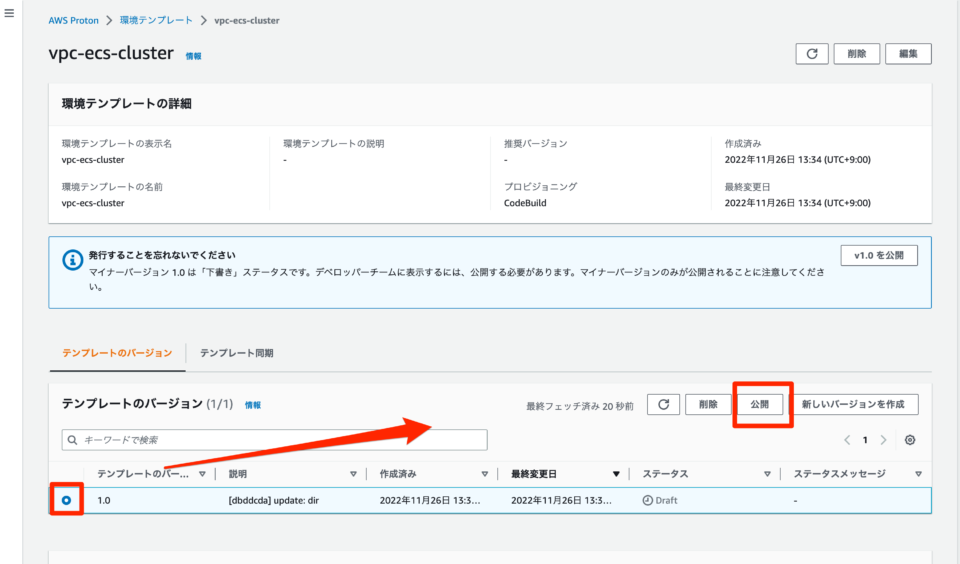
Task: Click the Draft status cell
Action: pos(660,500)
